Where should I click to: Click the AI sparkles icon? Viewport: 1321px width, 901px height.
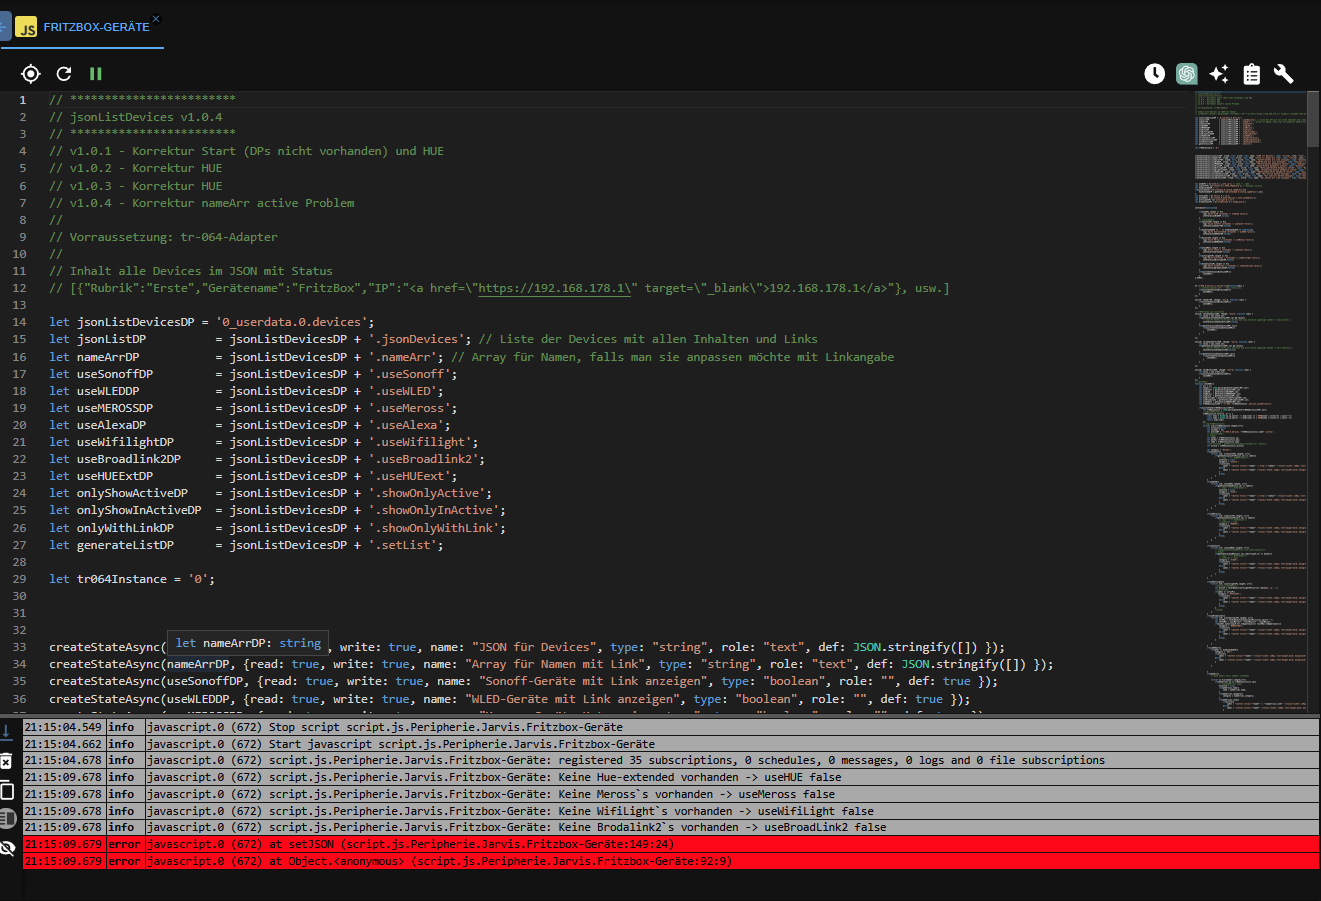point(1219,73)
